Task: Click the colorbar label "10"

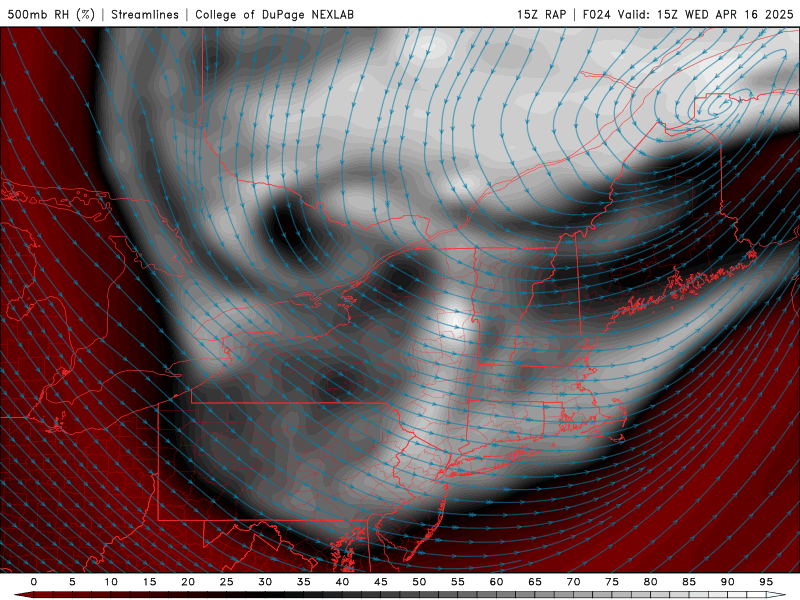Action: [x=111, y=582]
